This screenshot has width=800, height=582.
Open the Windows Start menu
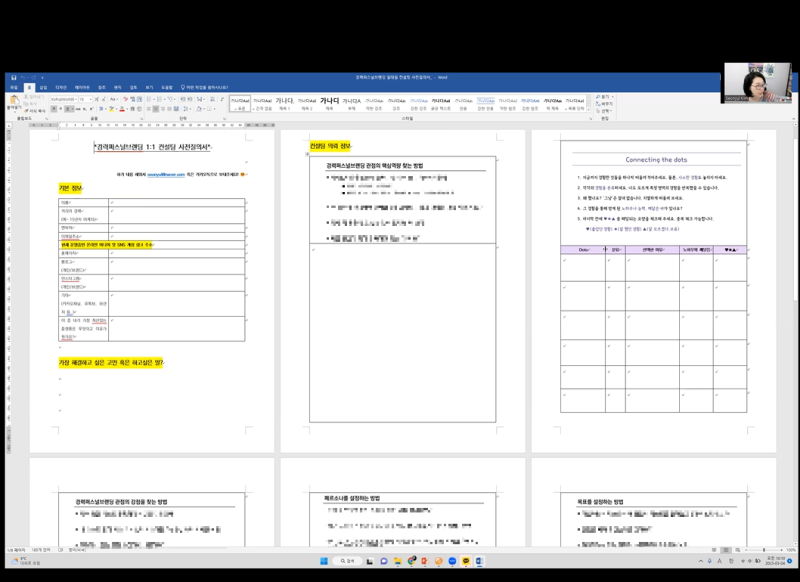pyautogui.click(x=323, y=561)
